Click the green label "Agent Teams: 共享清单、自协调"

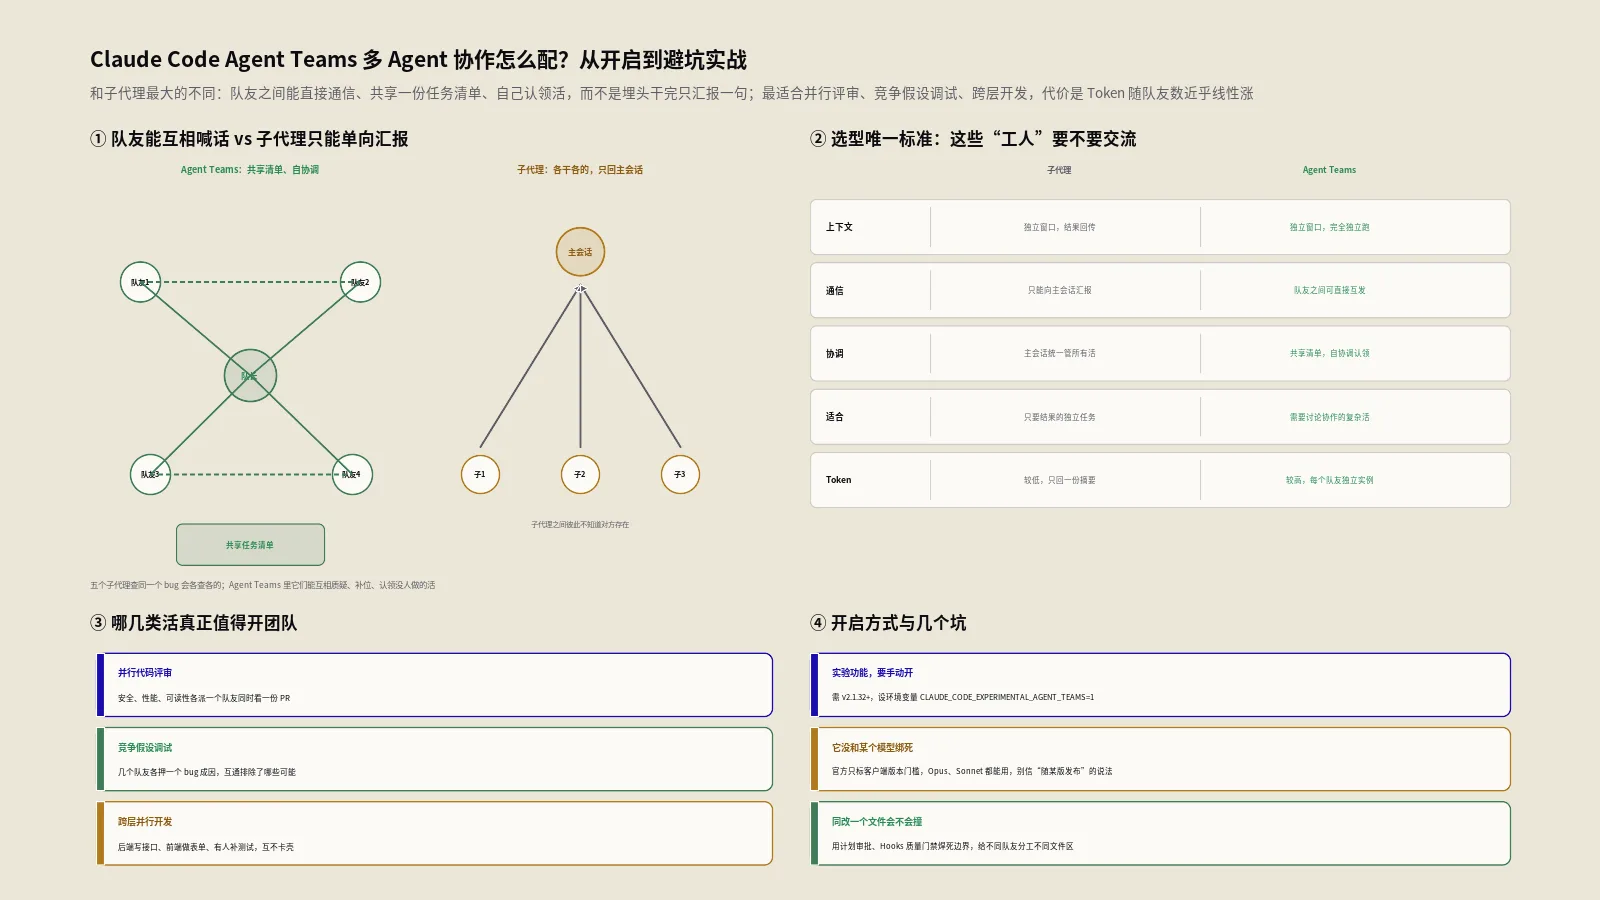tap(250, 170)
